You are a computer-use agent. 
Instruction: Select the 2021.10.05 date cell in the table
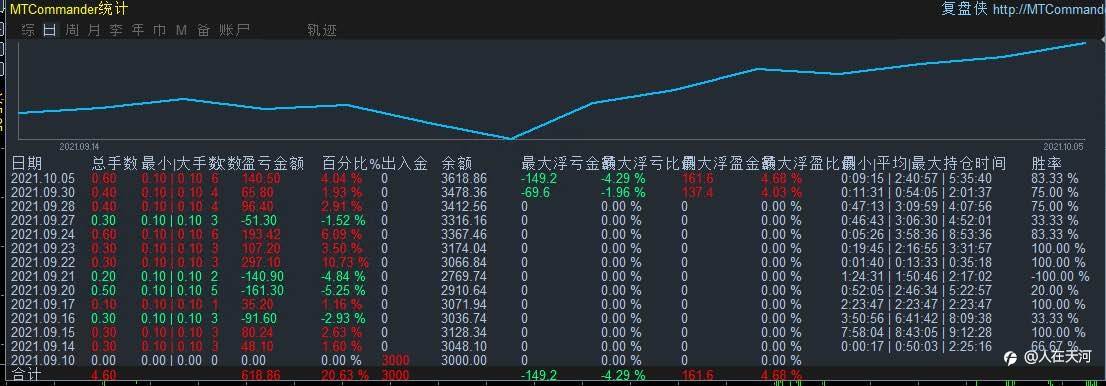(x=43, y=179)
